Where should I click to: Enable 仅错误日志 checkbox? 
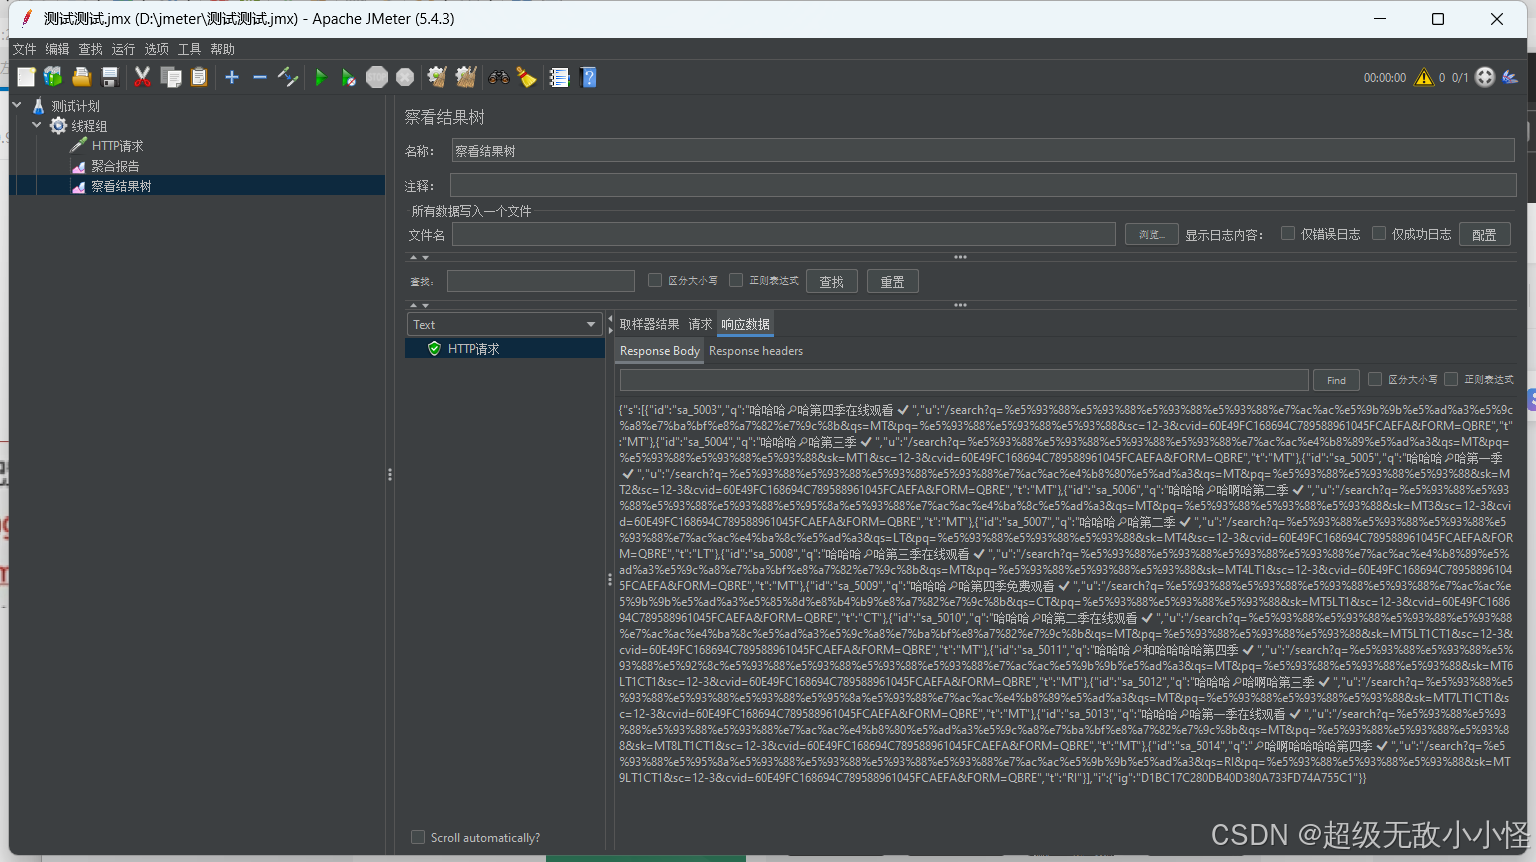[1288, 233]
